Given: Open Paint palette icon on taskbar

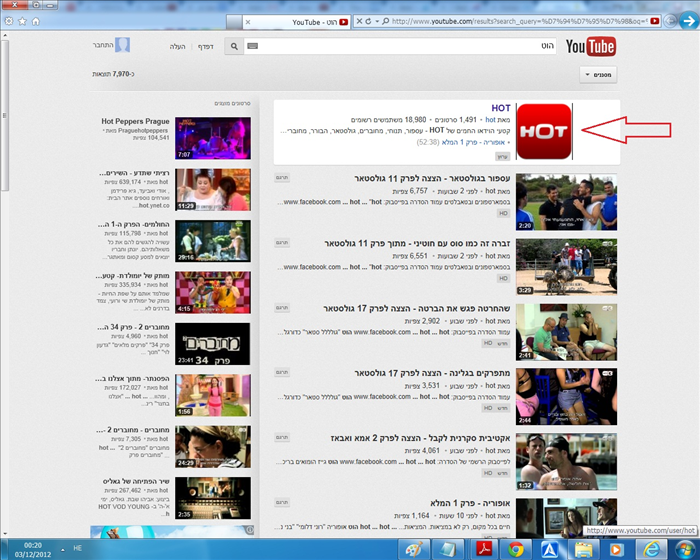Looking at the screenshot, I should pyautogui.click(x=414, y=549).
